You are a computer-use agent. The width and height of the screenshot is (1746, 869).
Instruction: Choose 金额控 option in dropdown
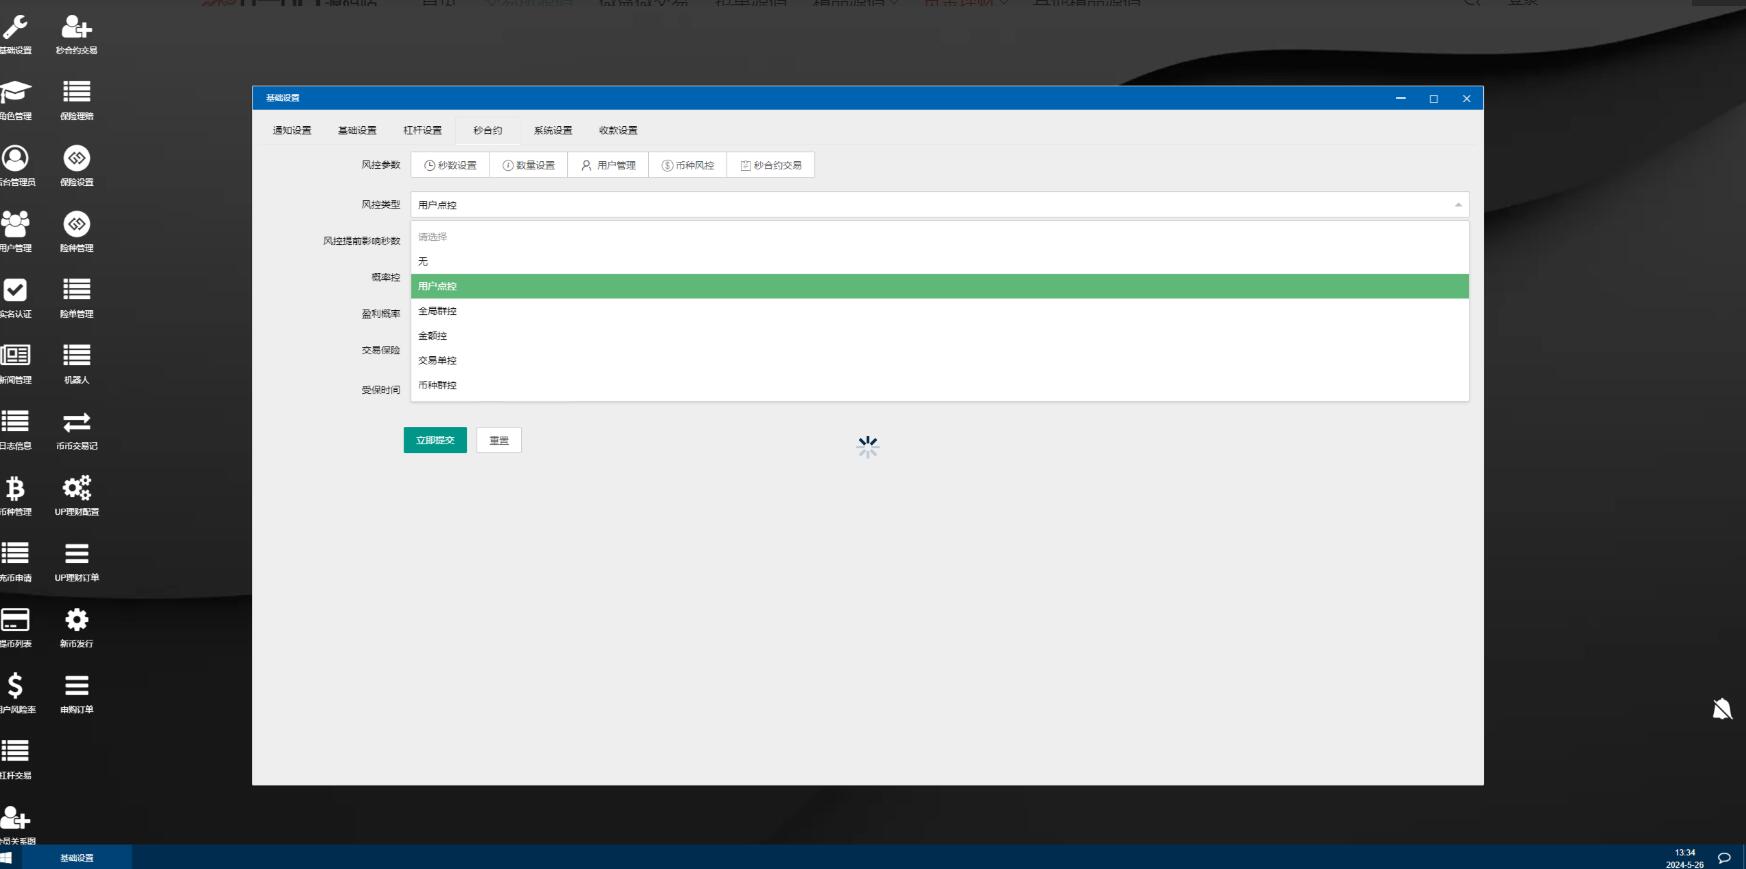[x=433, y=336]
